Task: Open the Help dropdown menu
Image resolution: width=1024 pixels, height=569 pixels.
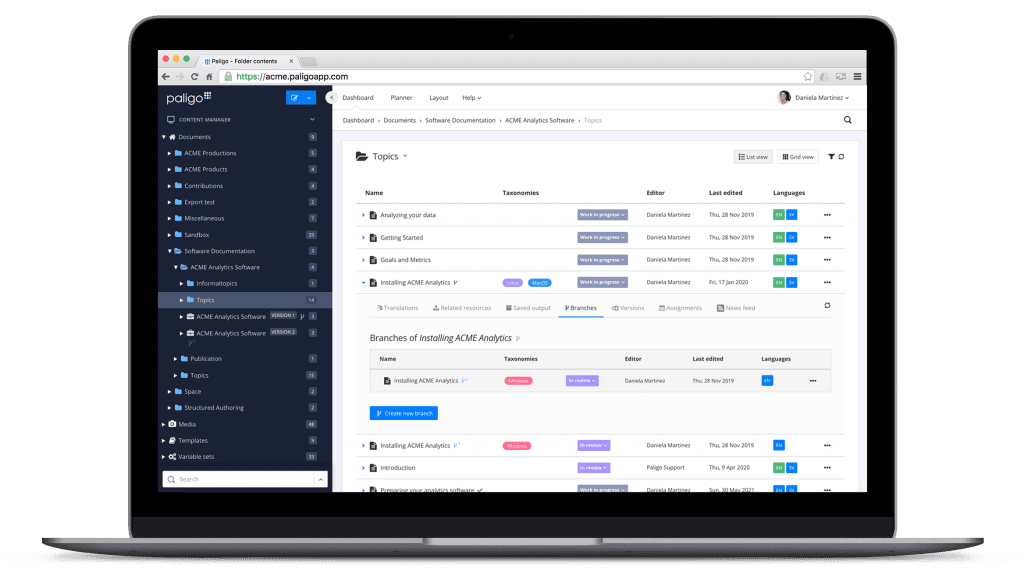Action: (471, 98)
